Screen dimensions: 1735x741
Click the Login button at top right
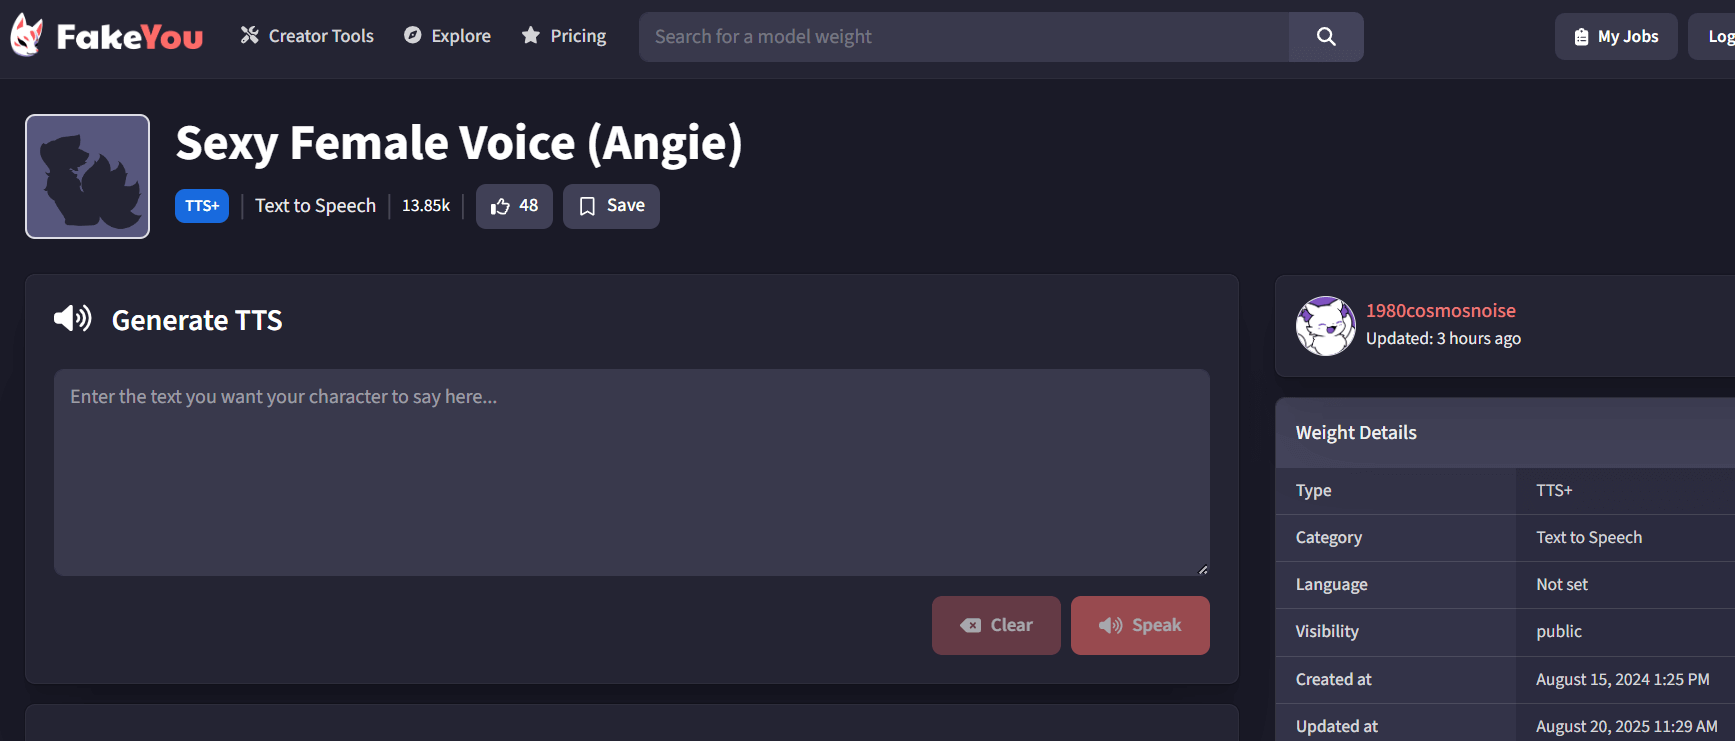[x=1713, y=37]
